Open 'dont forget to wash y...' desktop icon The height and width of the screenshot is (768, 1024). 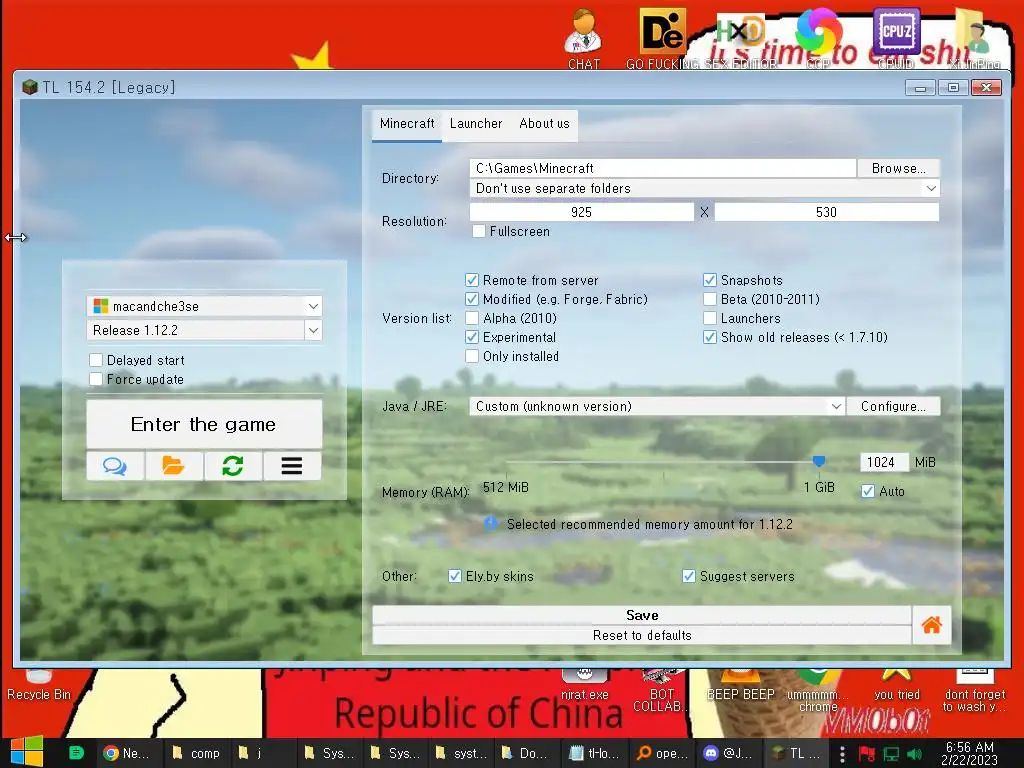[974, 691]
